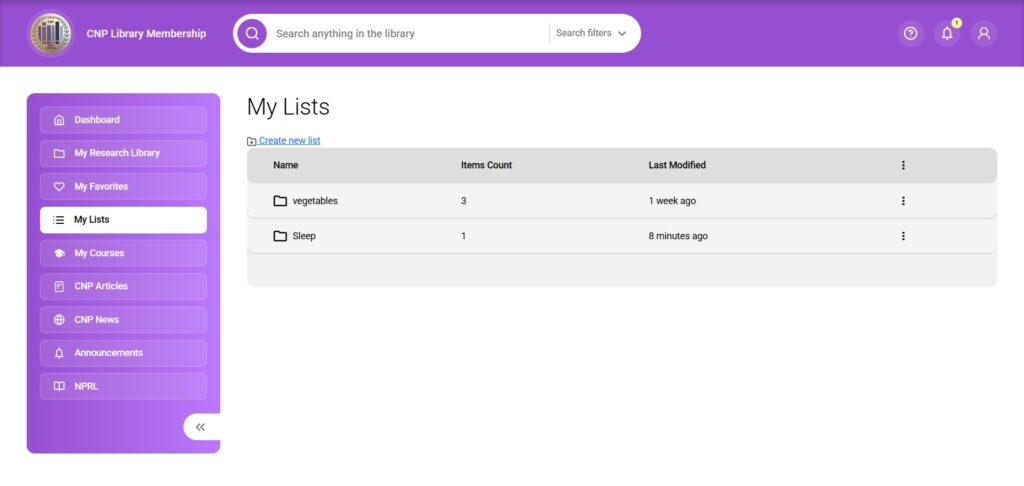
Task: Open the table header three-dot menu
Action: (903, 165)
